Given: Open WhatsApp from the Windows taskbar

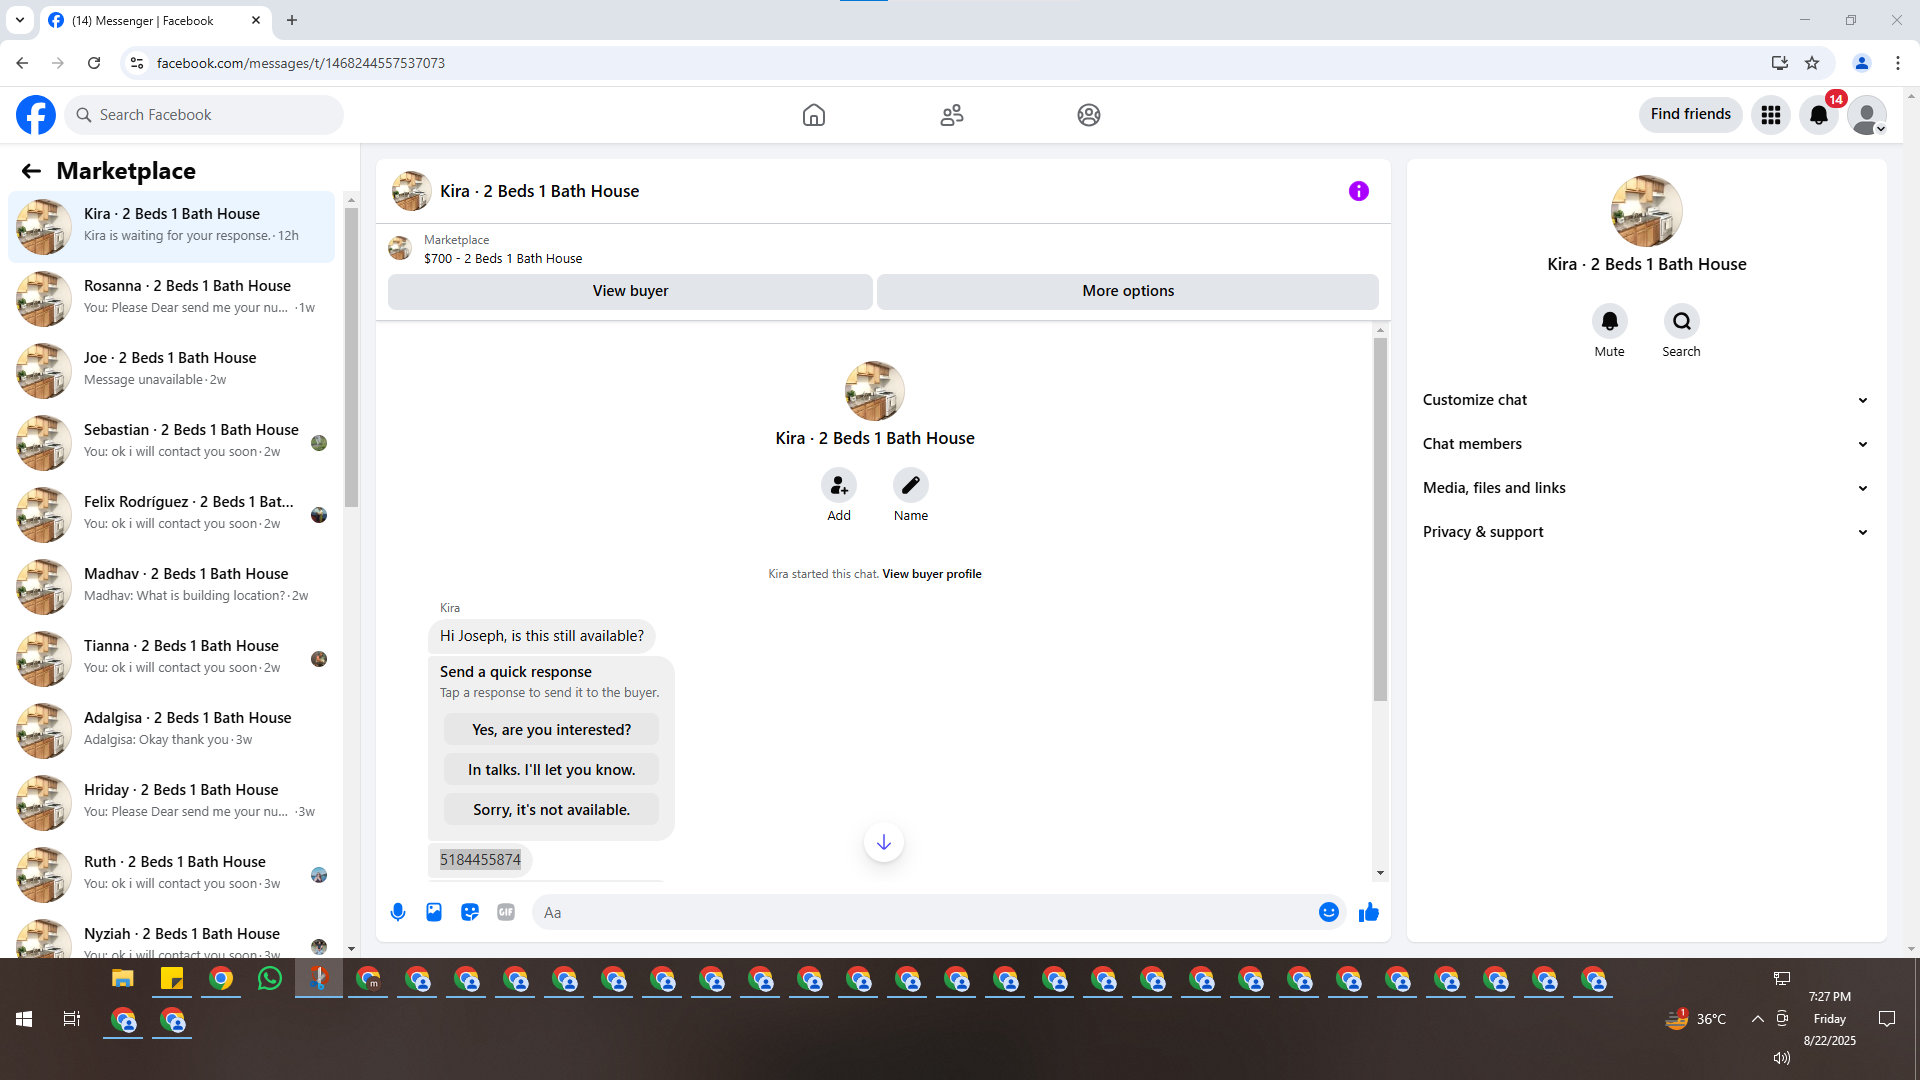Looking at the screenshot, I should click(269, 979).
